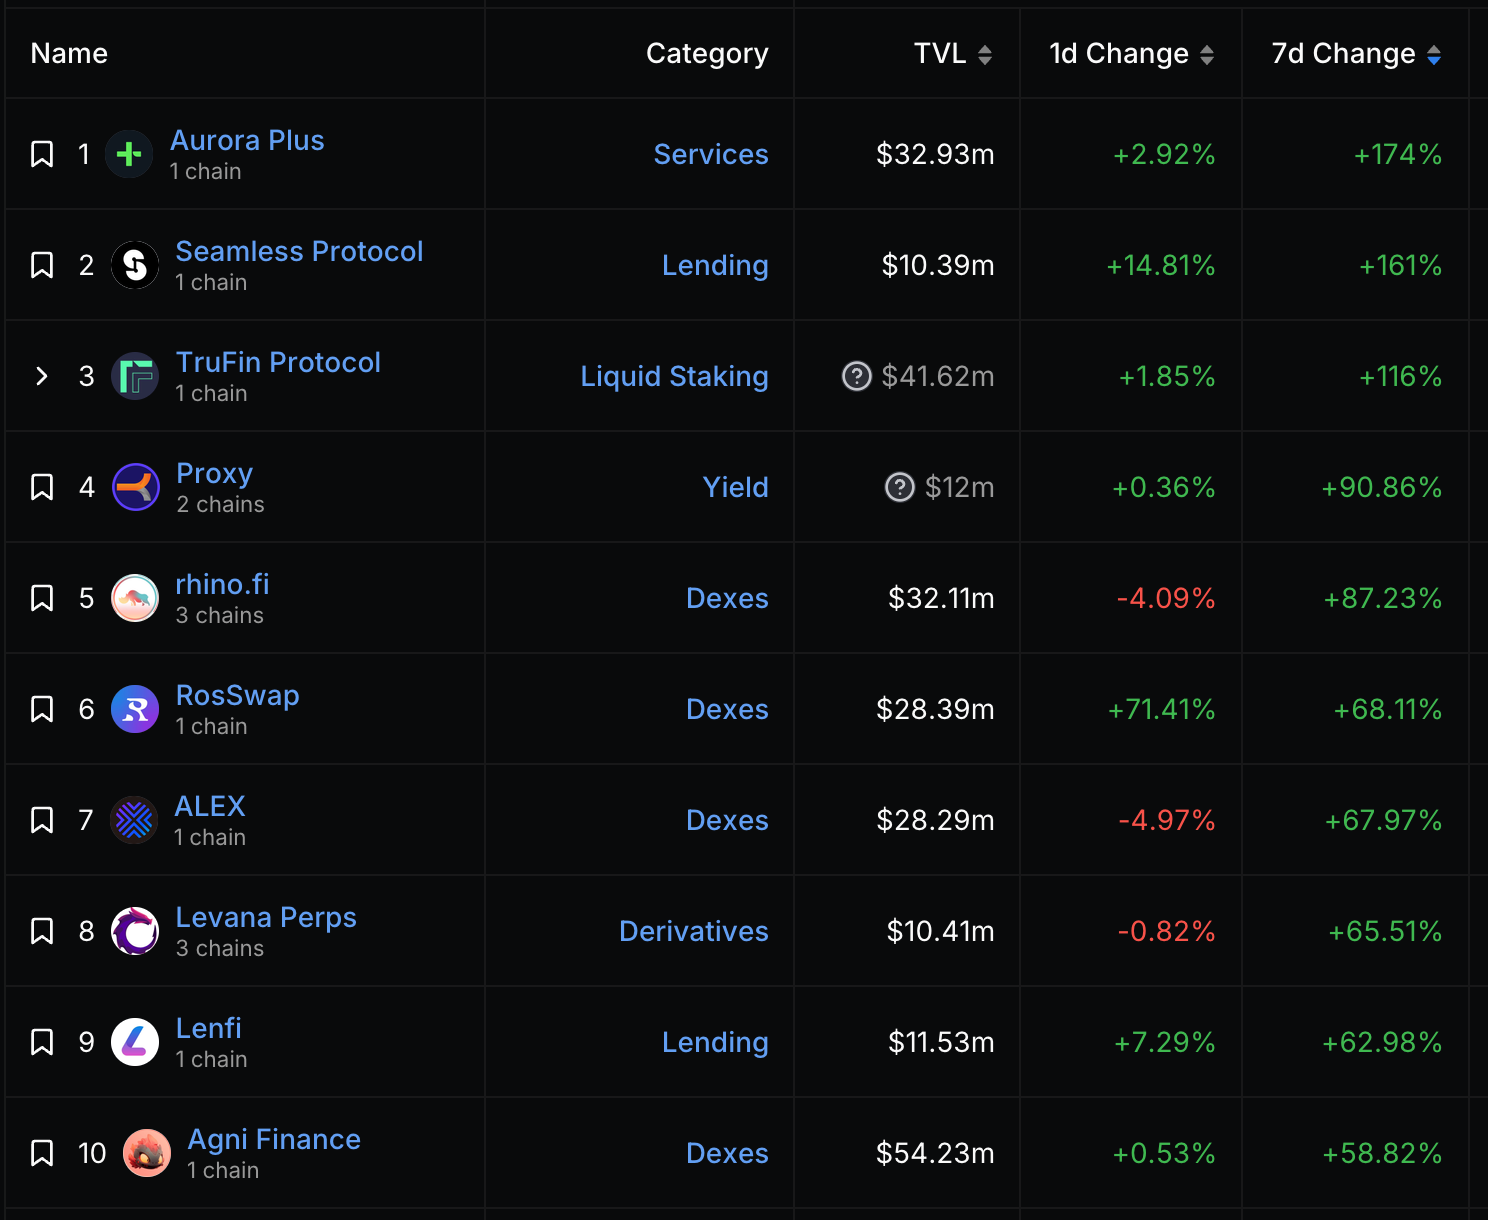Bookmark the ALEX row
The image size is (1488, 1220).
42,820
